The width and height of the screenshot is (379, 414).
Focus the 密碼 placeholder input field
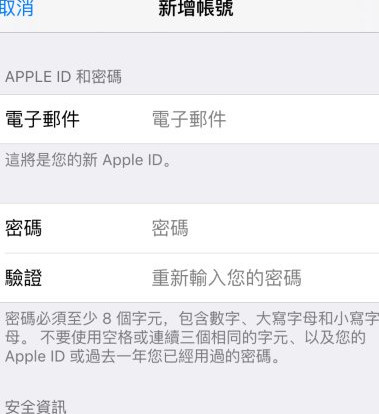click(x=265, y=228)
